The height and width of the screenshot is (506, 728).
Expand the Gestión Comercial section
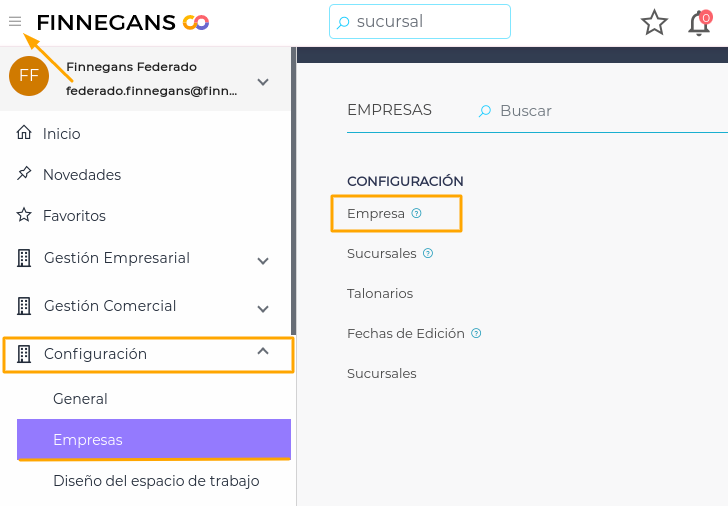263,309
